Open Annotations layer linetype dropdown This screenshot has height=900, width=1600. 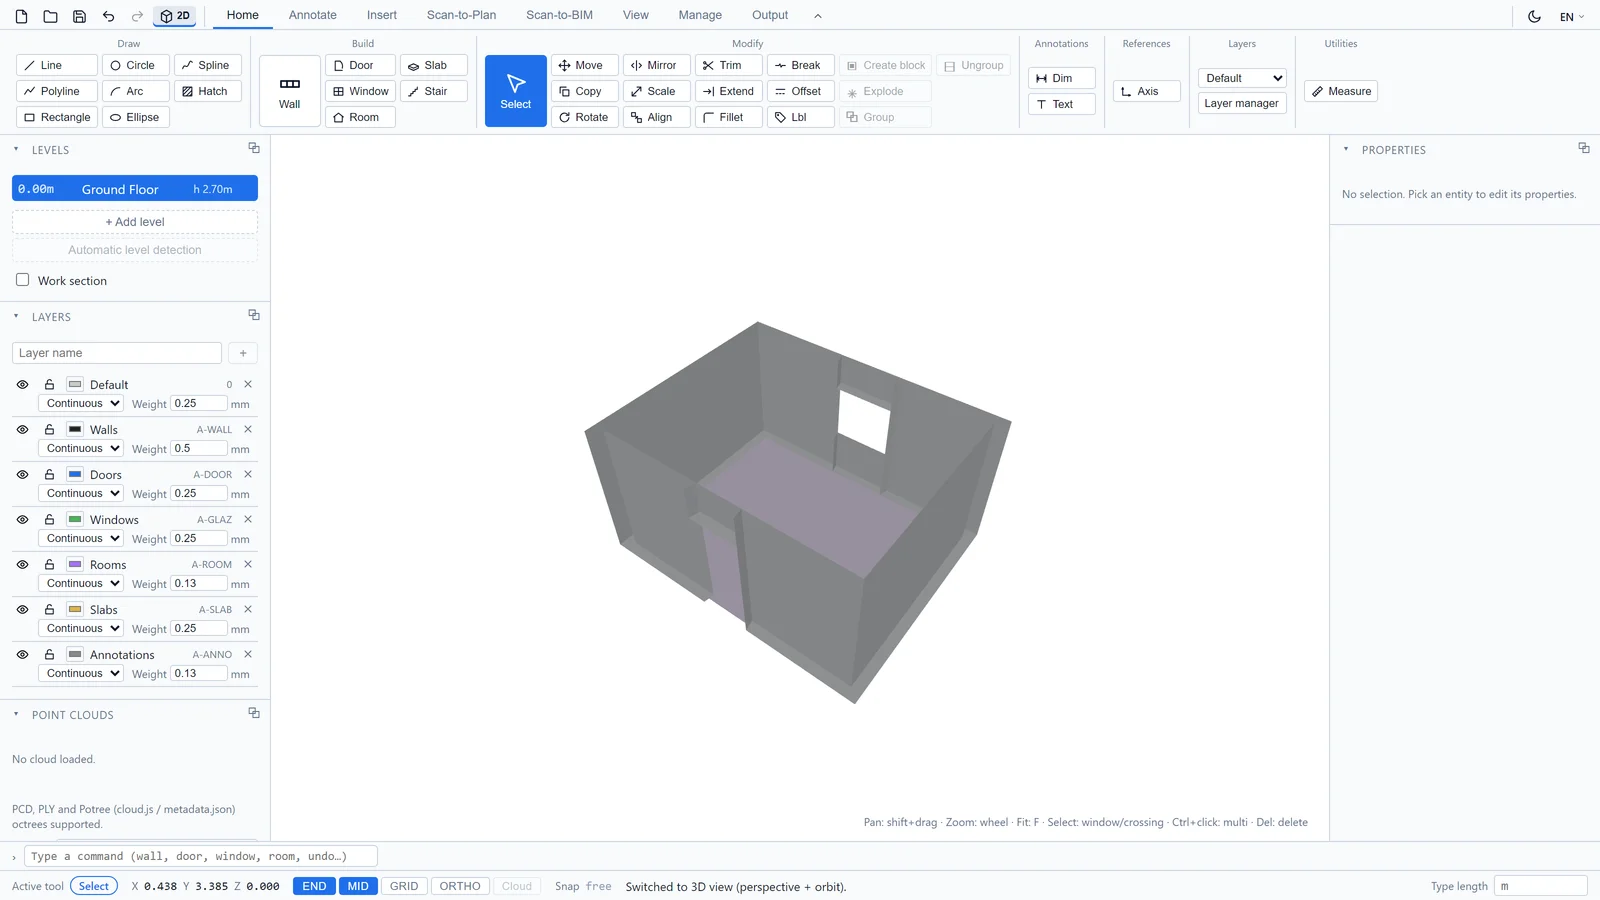click(80, 673)
